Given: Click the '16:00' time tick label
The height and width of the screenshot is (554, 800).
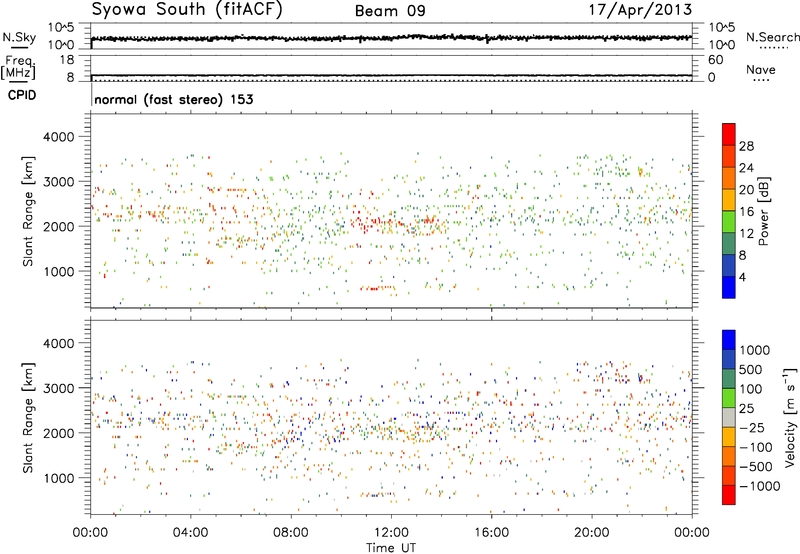Looking at the screenshot, I should pos(491,533).
